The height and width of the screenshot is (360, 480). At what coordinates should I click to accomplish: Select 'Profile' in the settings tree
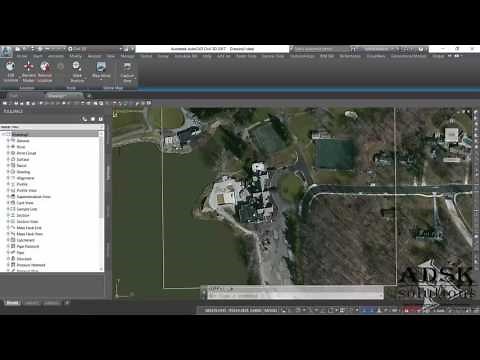22,184
